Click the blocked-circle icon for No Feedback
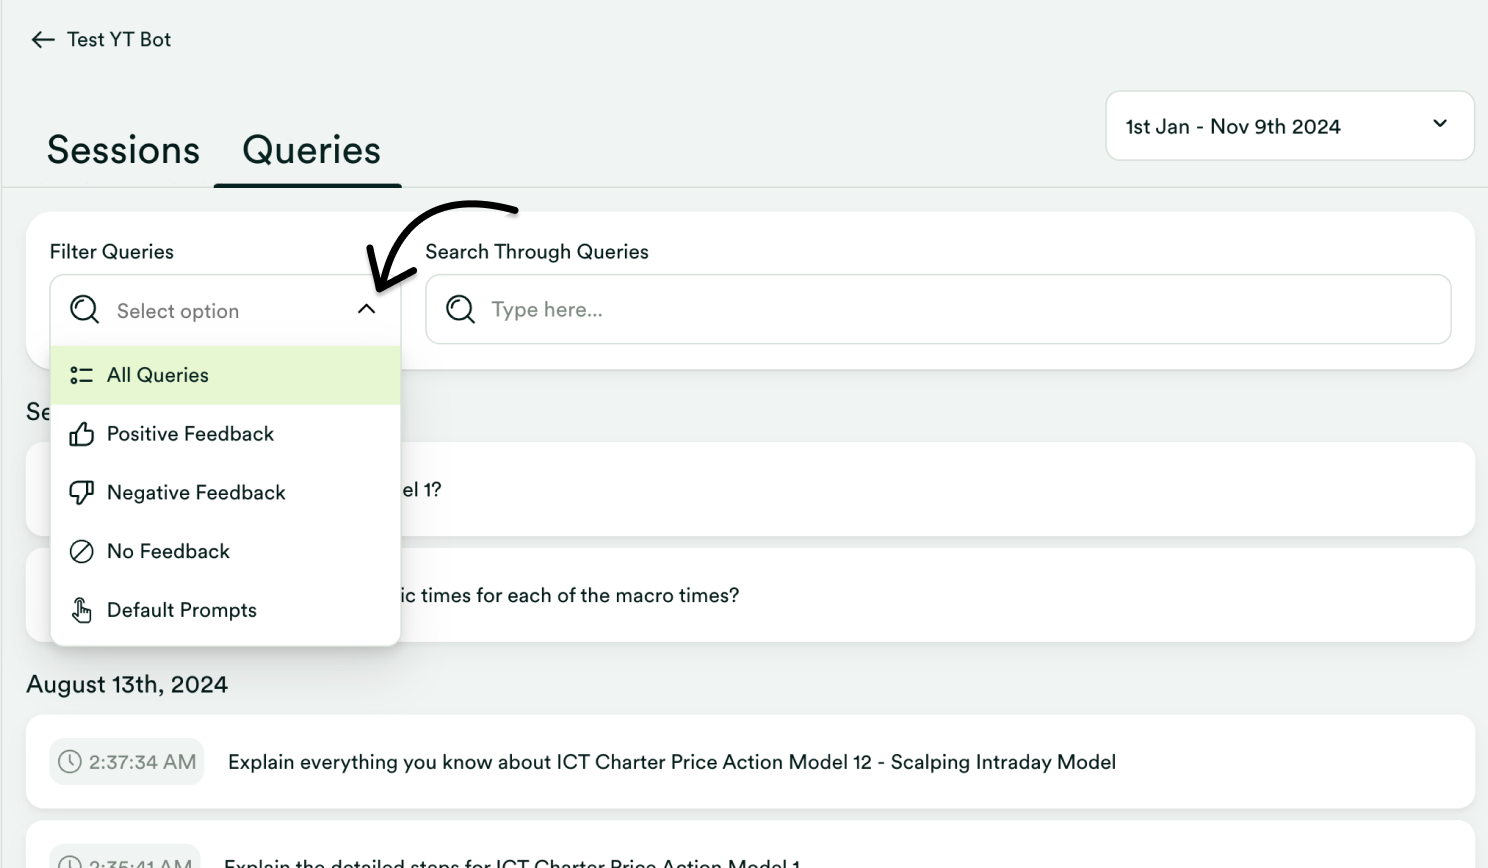1488x868 pixels. pyautogui.click(x=82, y=551)
